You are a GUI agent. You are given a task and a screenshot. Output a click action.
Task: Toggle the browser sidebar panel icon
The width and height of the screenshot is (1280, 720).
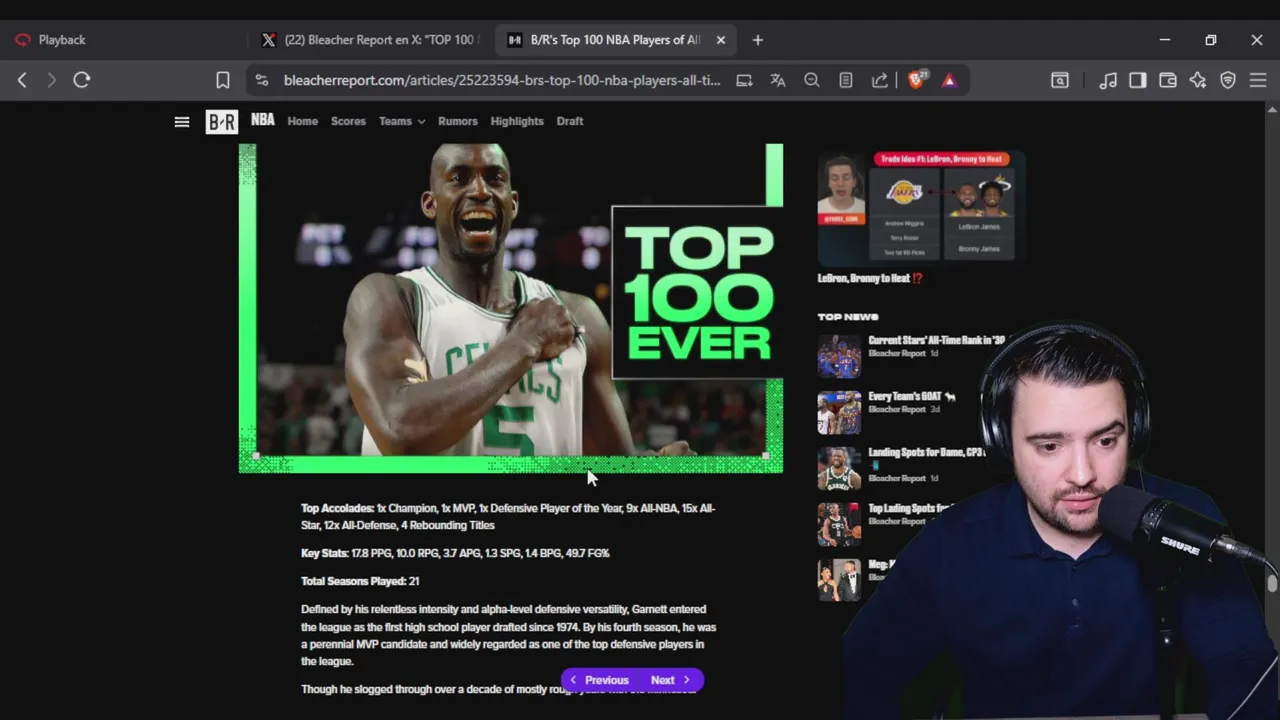click(x=1138, y=80)
